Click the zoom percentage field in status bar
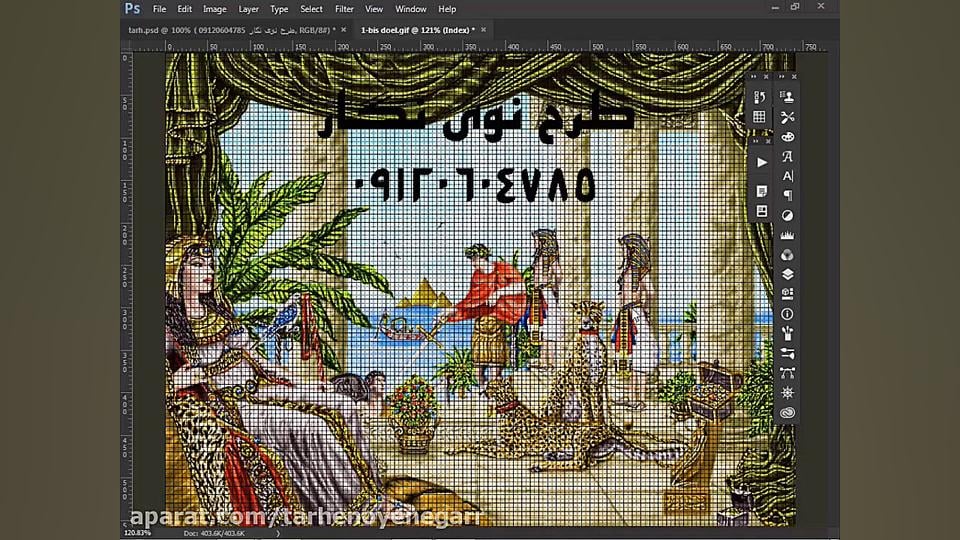960x540 pixels. [136, 533]
